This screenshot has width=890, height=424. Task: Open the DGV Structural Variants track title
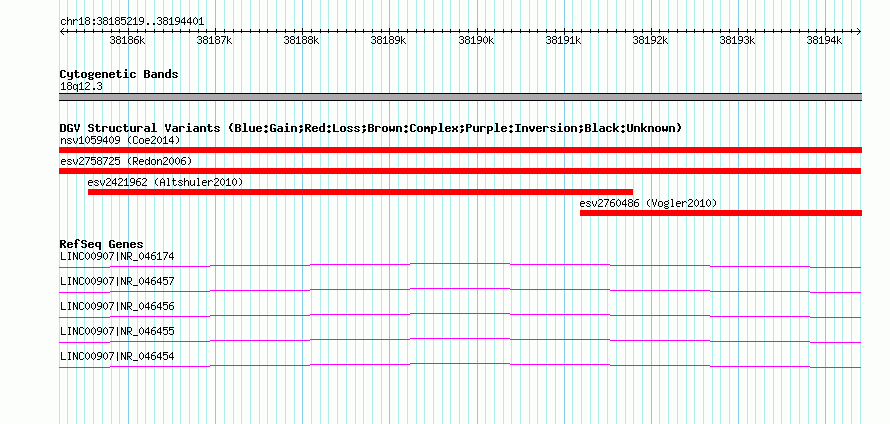pos(371,128)
